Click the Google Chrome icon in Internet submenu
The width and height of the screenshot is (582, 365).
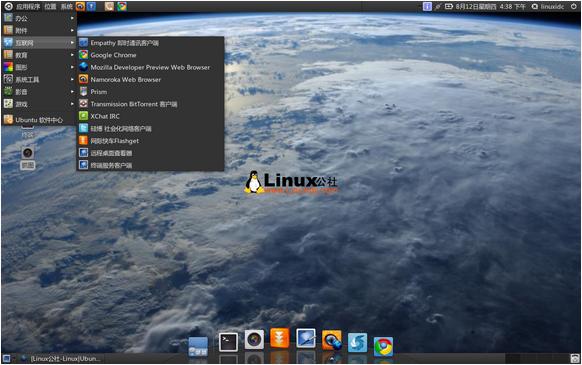[84, 55]
